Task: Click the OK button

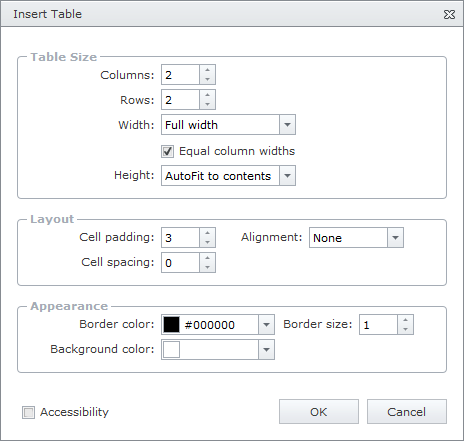Action: click(319, 412)
